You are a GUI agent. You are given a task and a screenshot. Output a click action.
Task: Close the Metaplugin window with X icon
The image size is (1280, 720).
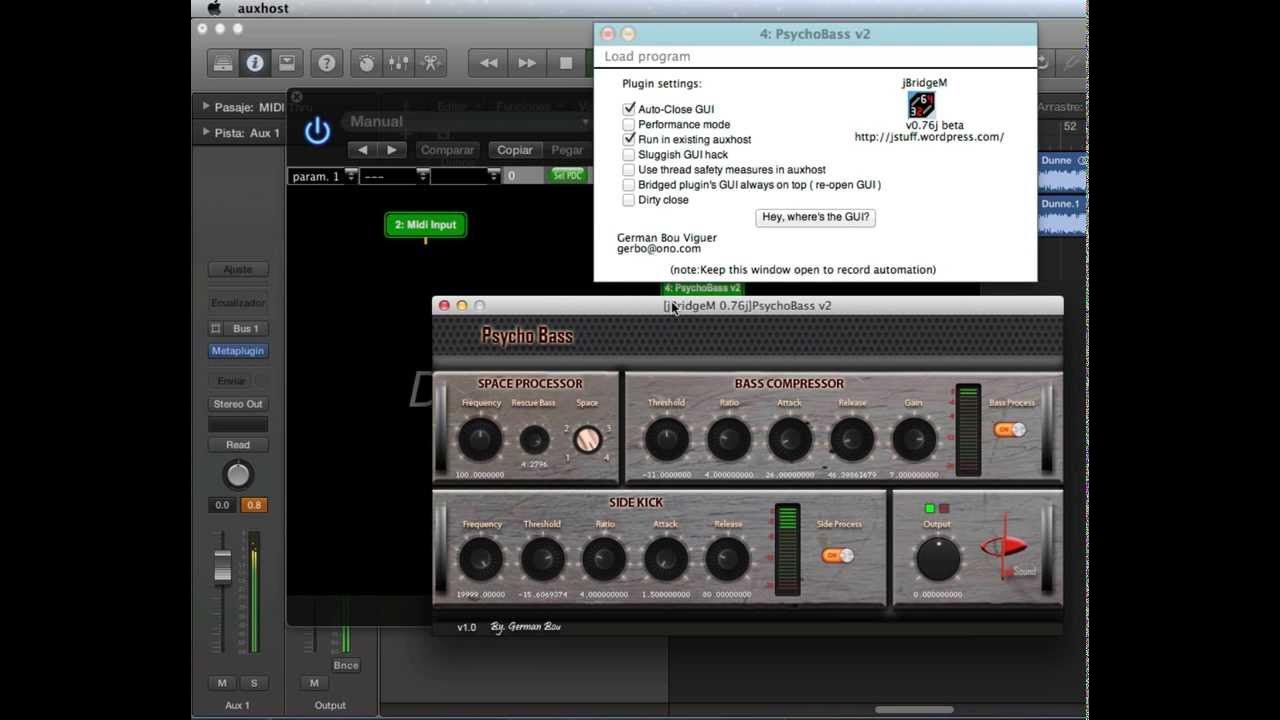coord(296,97)
